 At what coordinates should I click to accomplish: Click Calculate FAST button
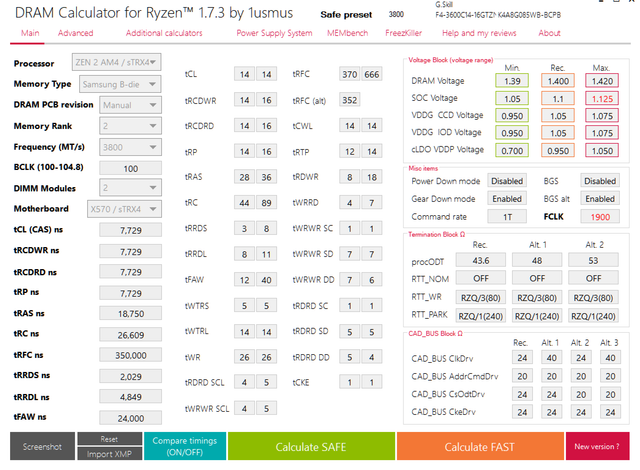[480, 446]
